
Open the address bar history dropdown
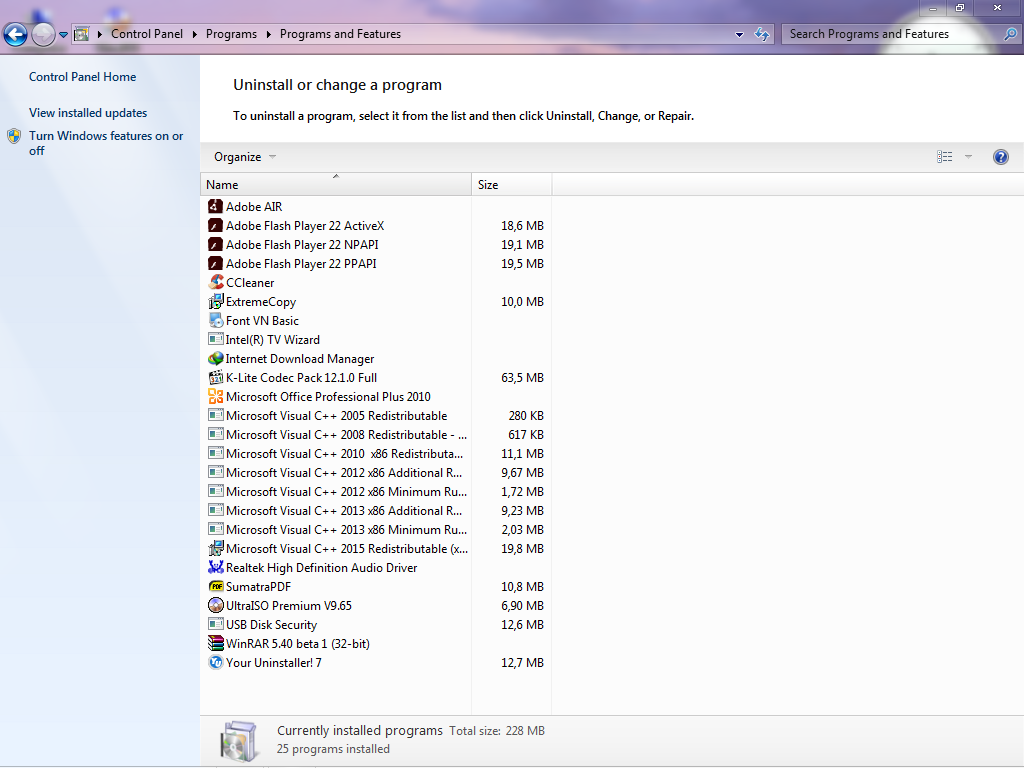(739, 35)
